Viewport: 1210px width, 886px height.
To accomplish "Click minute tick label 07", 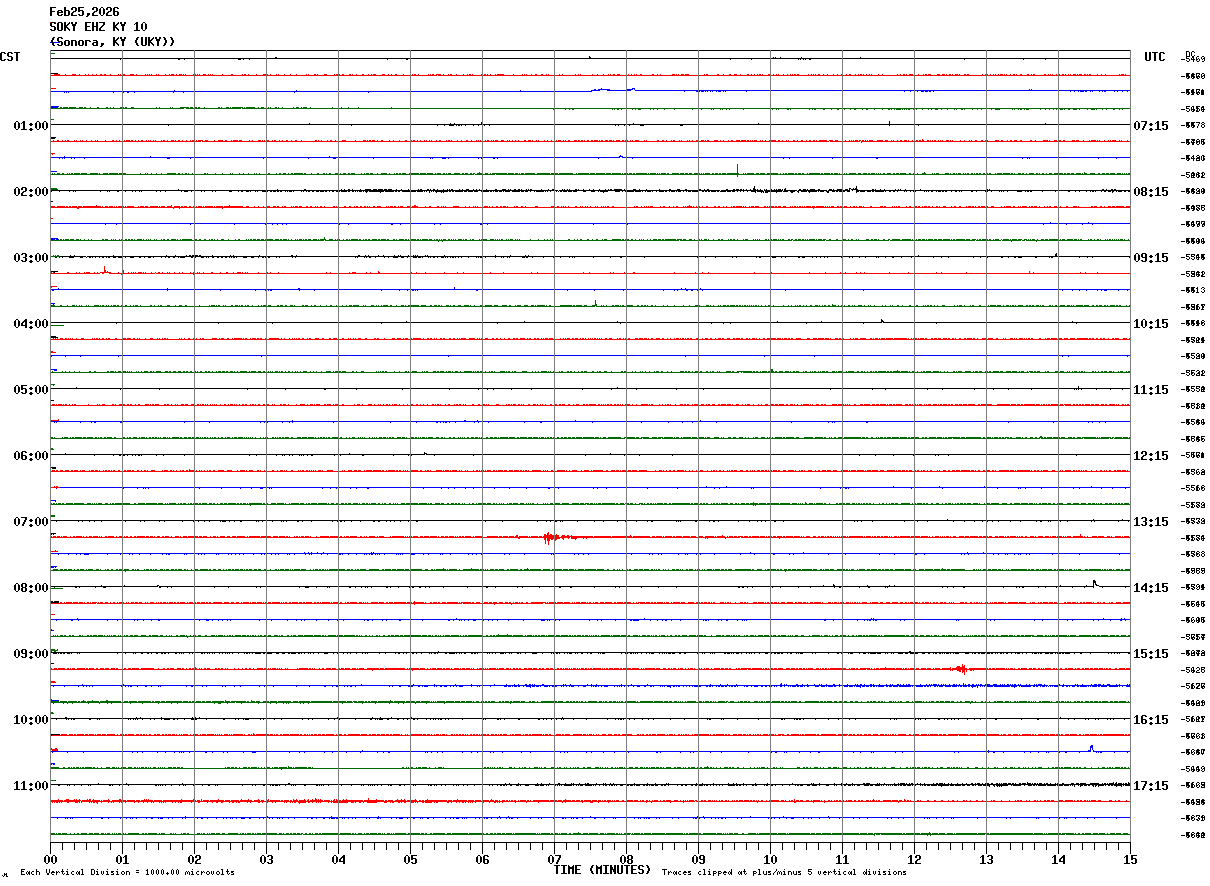I will click(554, 859).
